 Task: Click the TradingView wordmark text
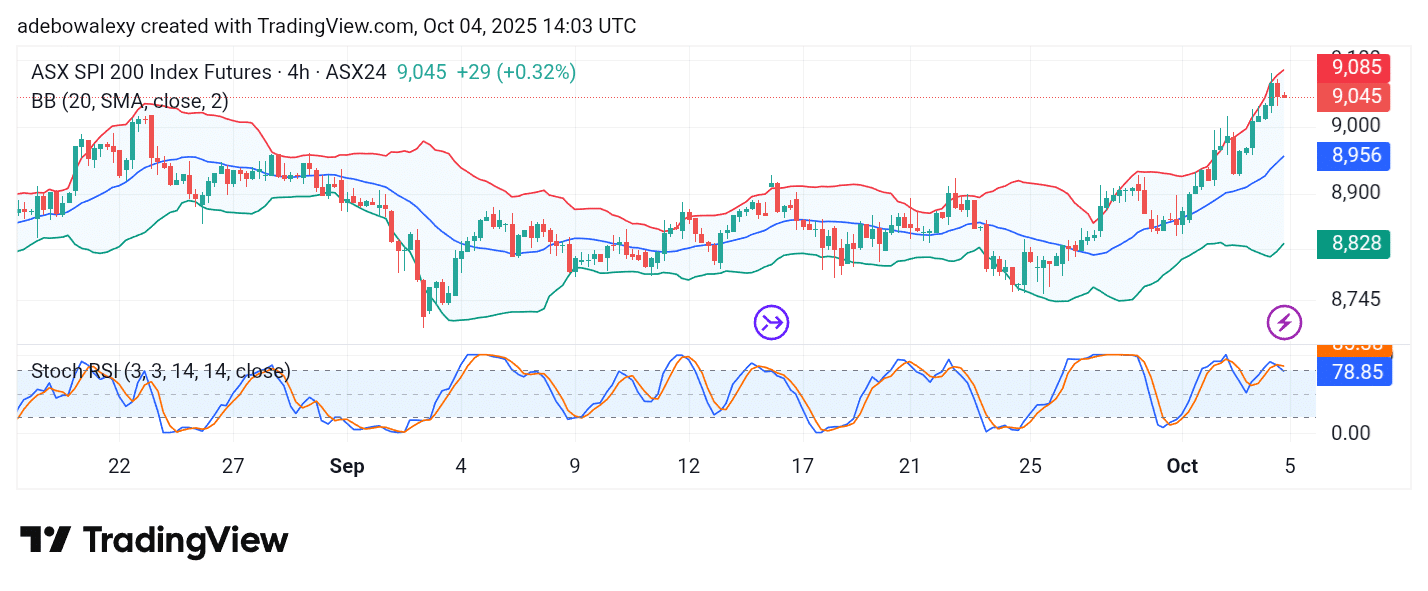click(185, 541)
